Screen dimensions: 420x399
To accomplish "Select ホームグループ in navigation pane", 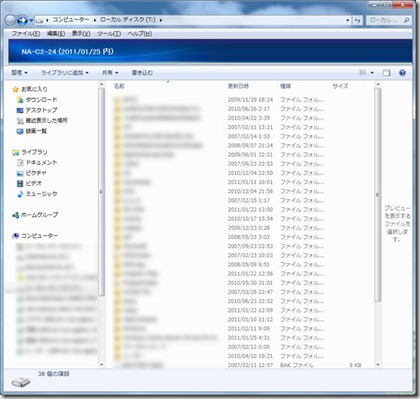I will click(39, 215).
